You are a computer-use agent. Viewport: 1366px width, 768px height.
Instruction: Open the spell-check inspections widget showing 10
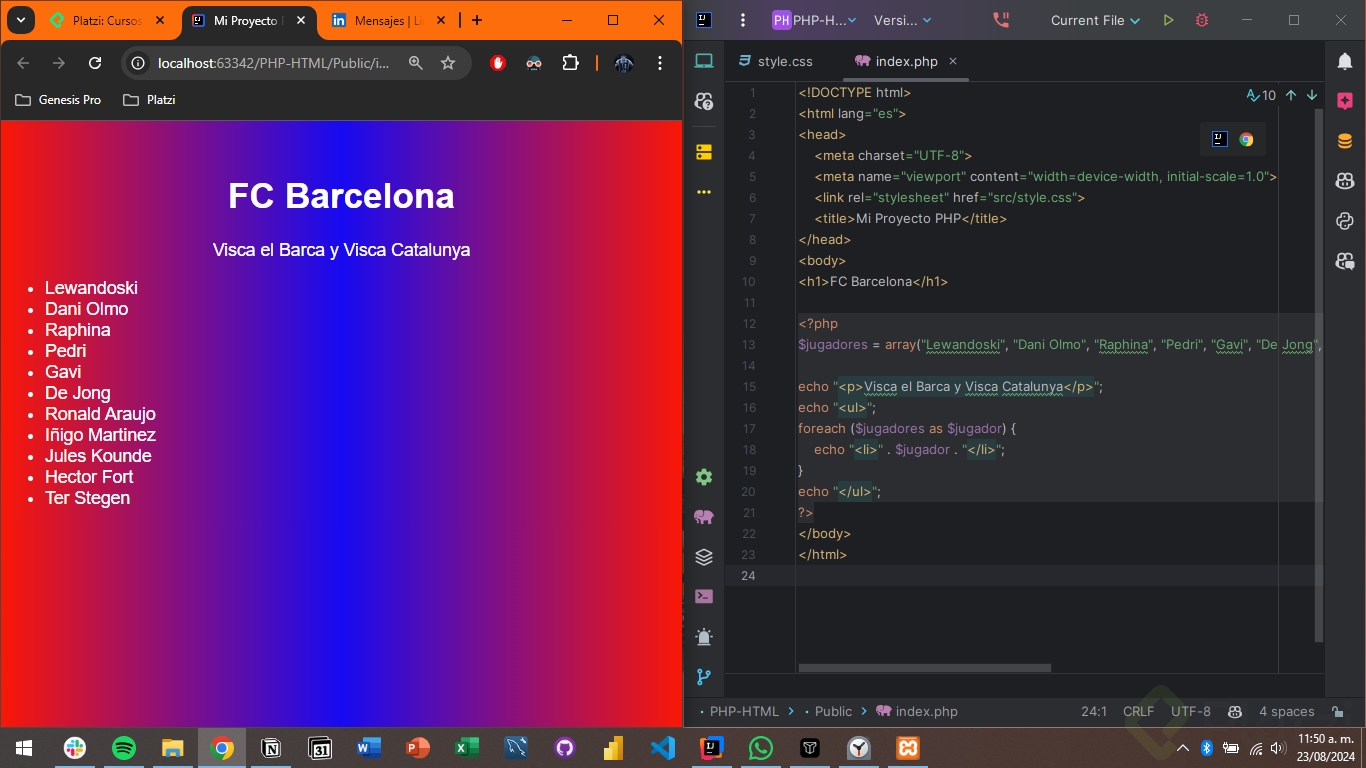(x=1261, y=96)
